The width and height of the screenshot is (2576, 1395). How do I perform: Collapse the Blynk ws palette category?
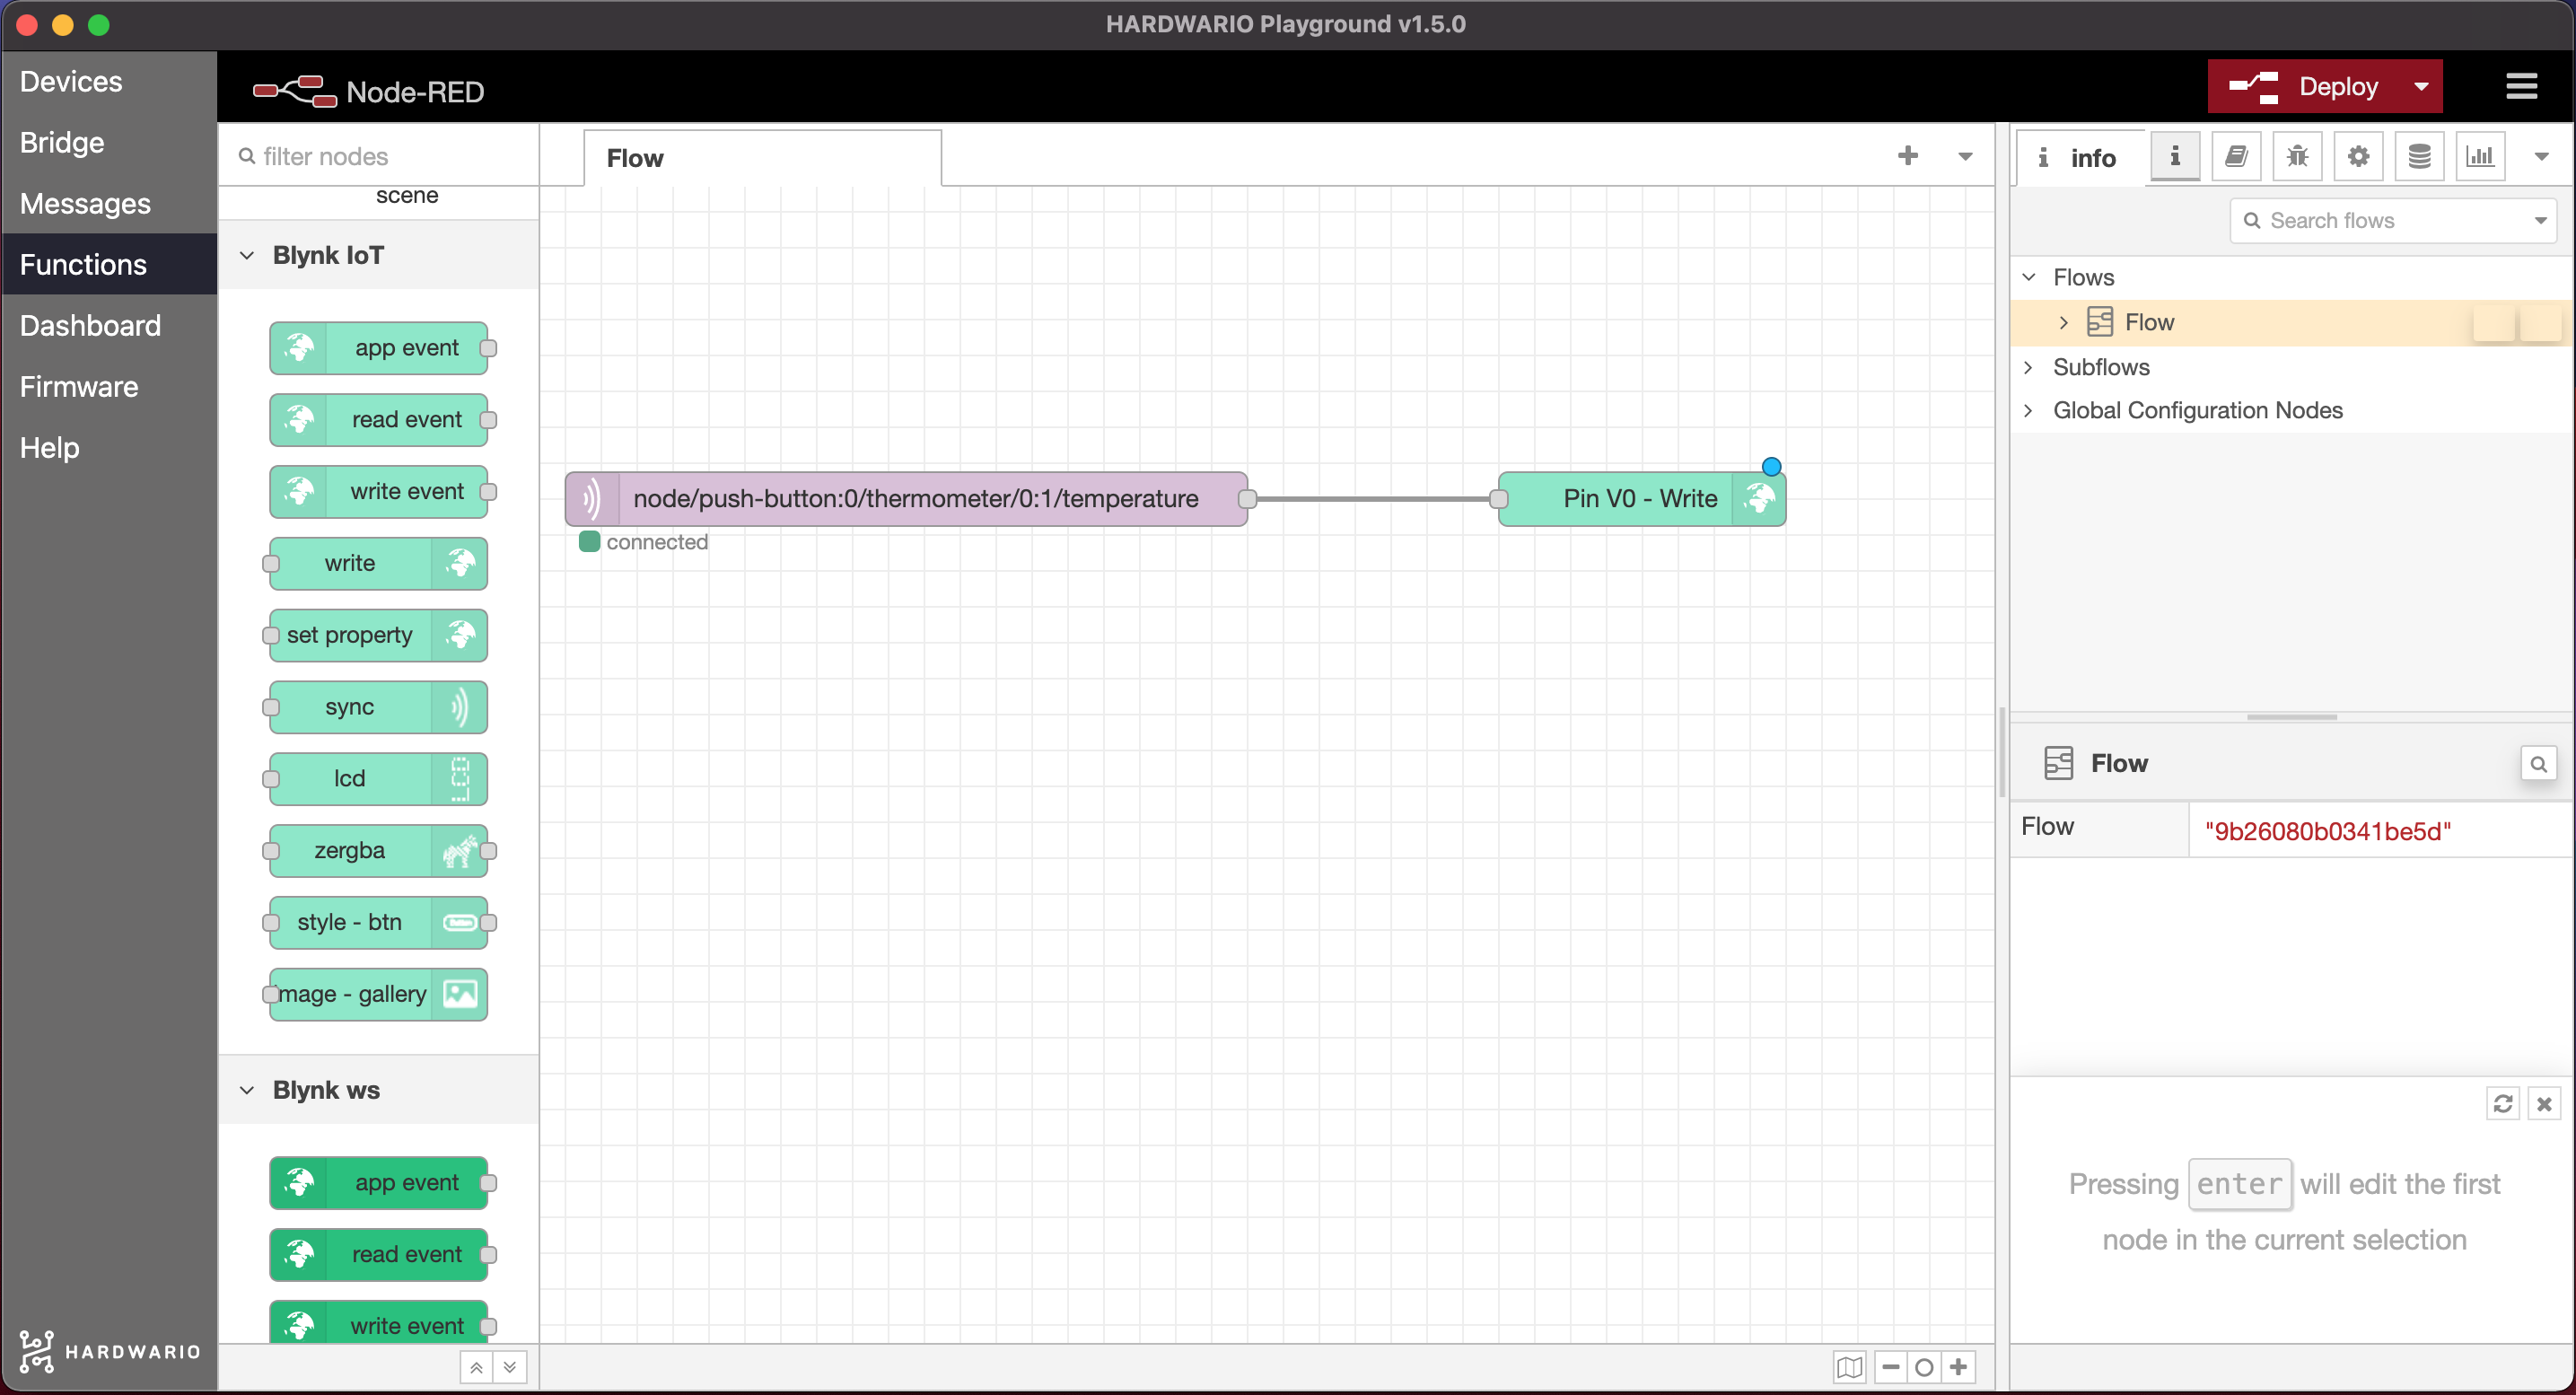379,1090
